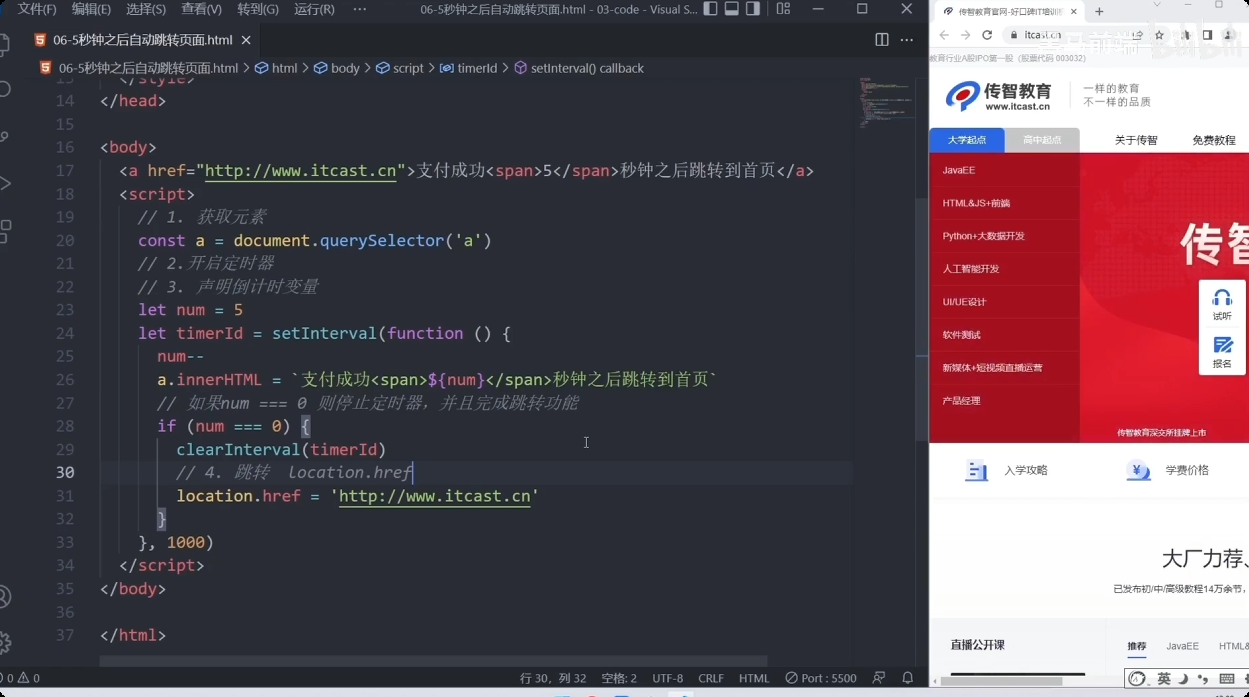This screenshot has height=697, width=1249.
Task: Click file name breadcrumb in editor
Action: pos(139,68)
